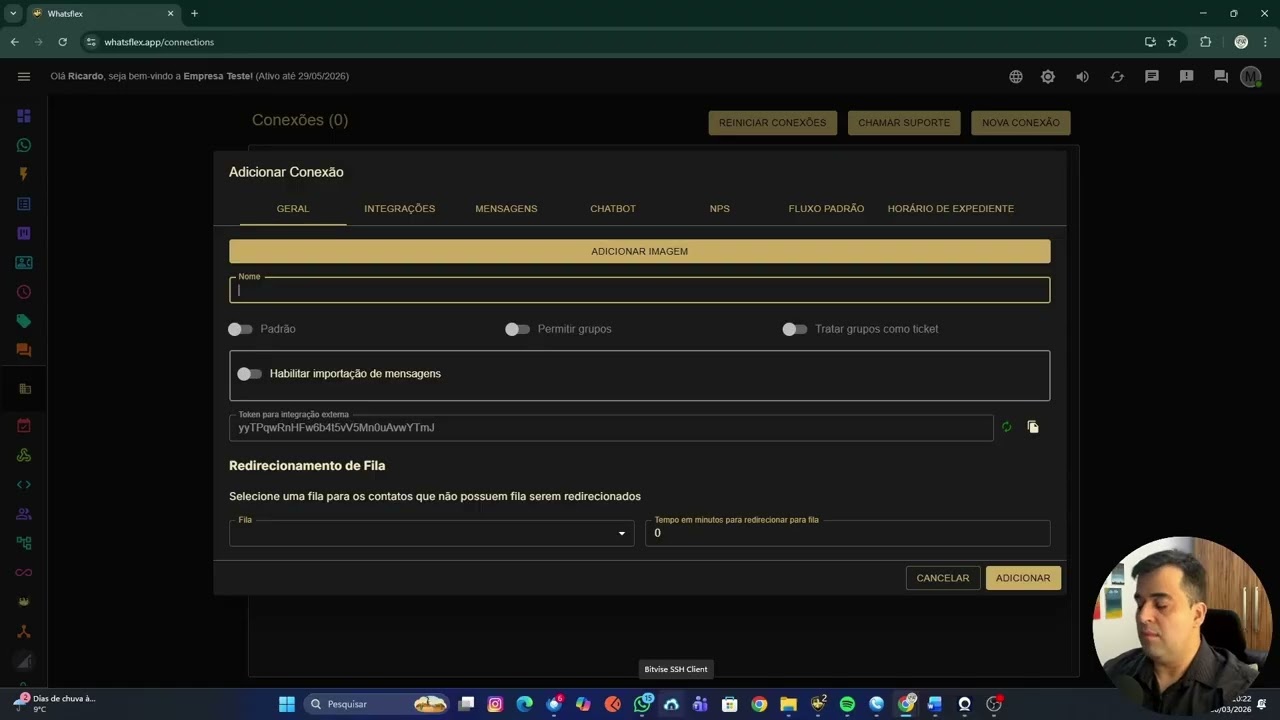
Task: Toggle Tratar grupos como ticket switch
Action: [x=795, y=329]
